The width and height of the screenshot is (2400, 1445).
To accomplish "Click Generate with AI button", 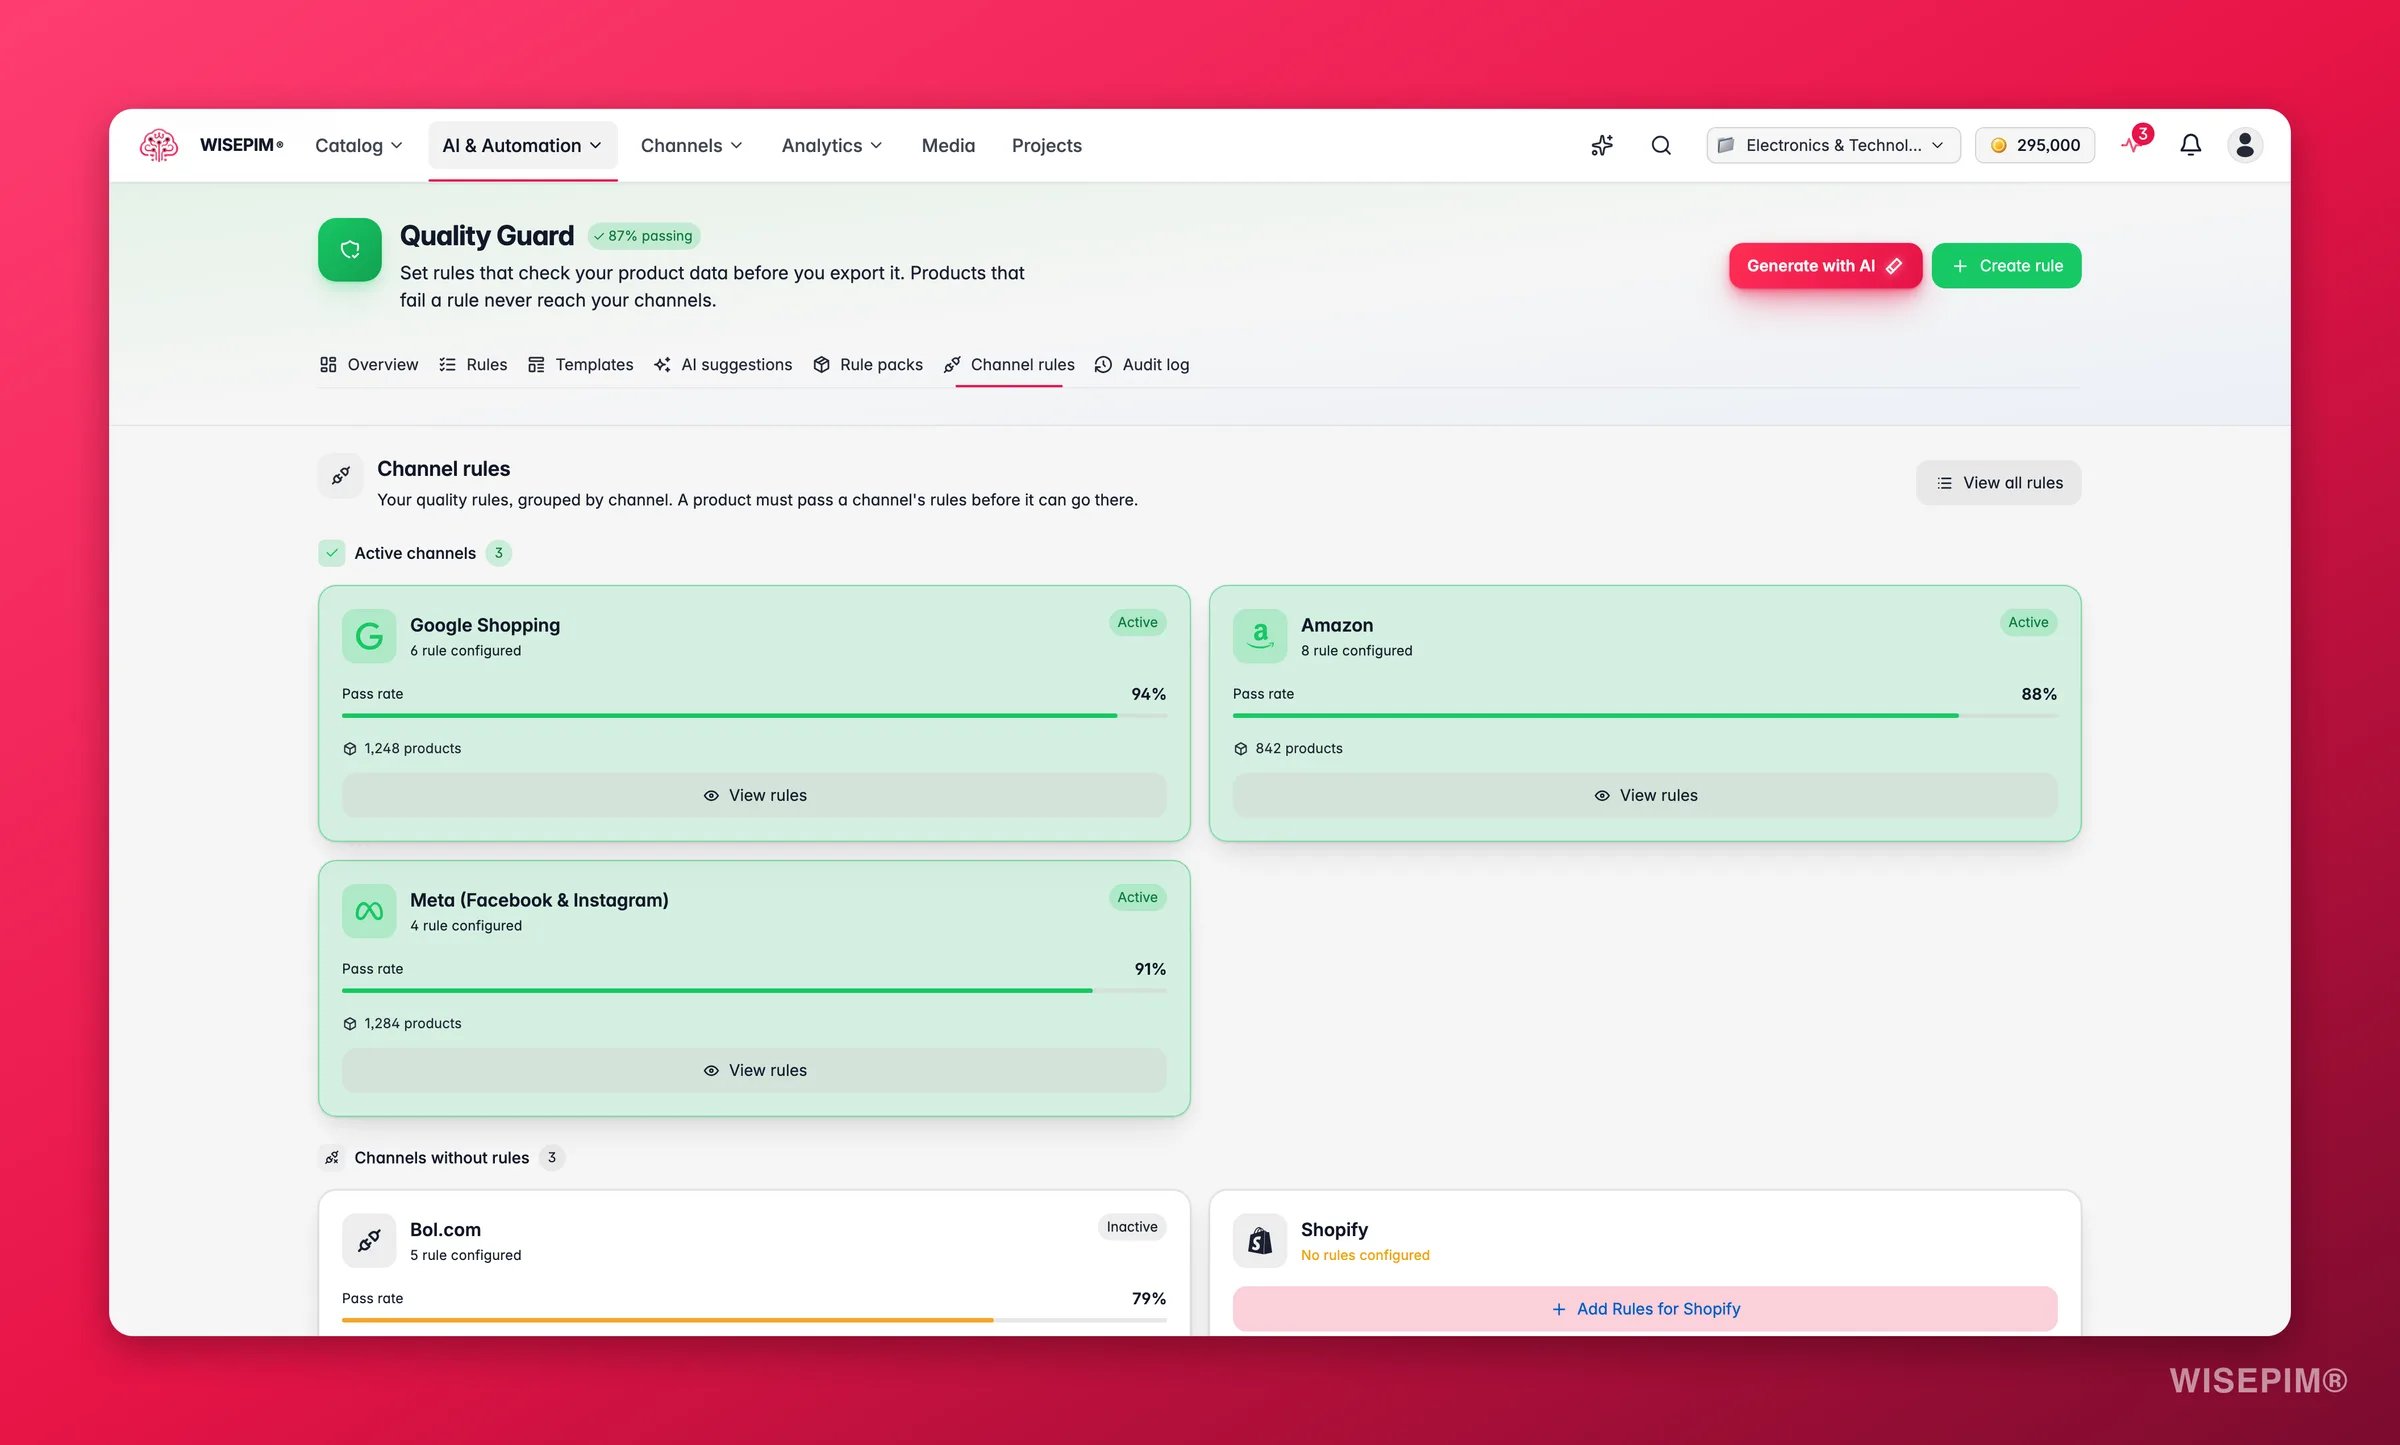I will (1825, 266).
